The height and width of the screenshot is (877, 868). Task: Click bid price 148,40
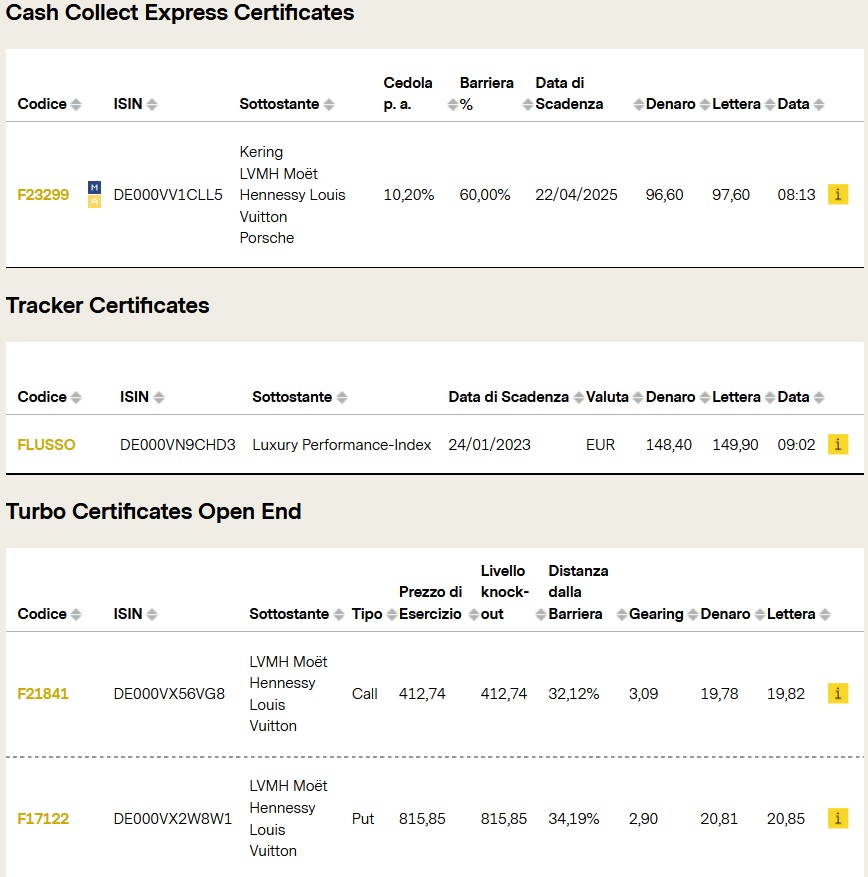[x=669, y=445]
